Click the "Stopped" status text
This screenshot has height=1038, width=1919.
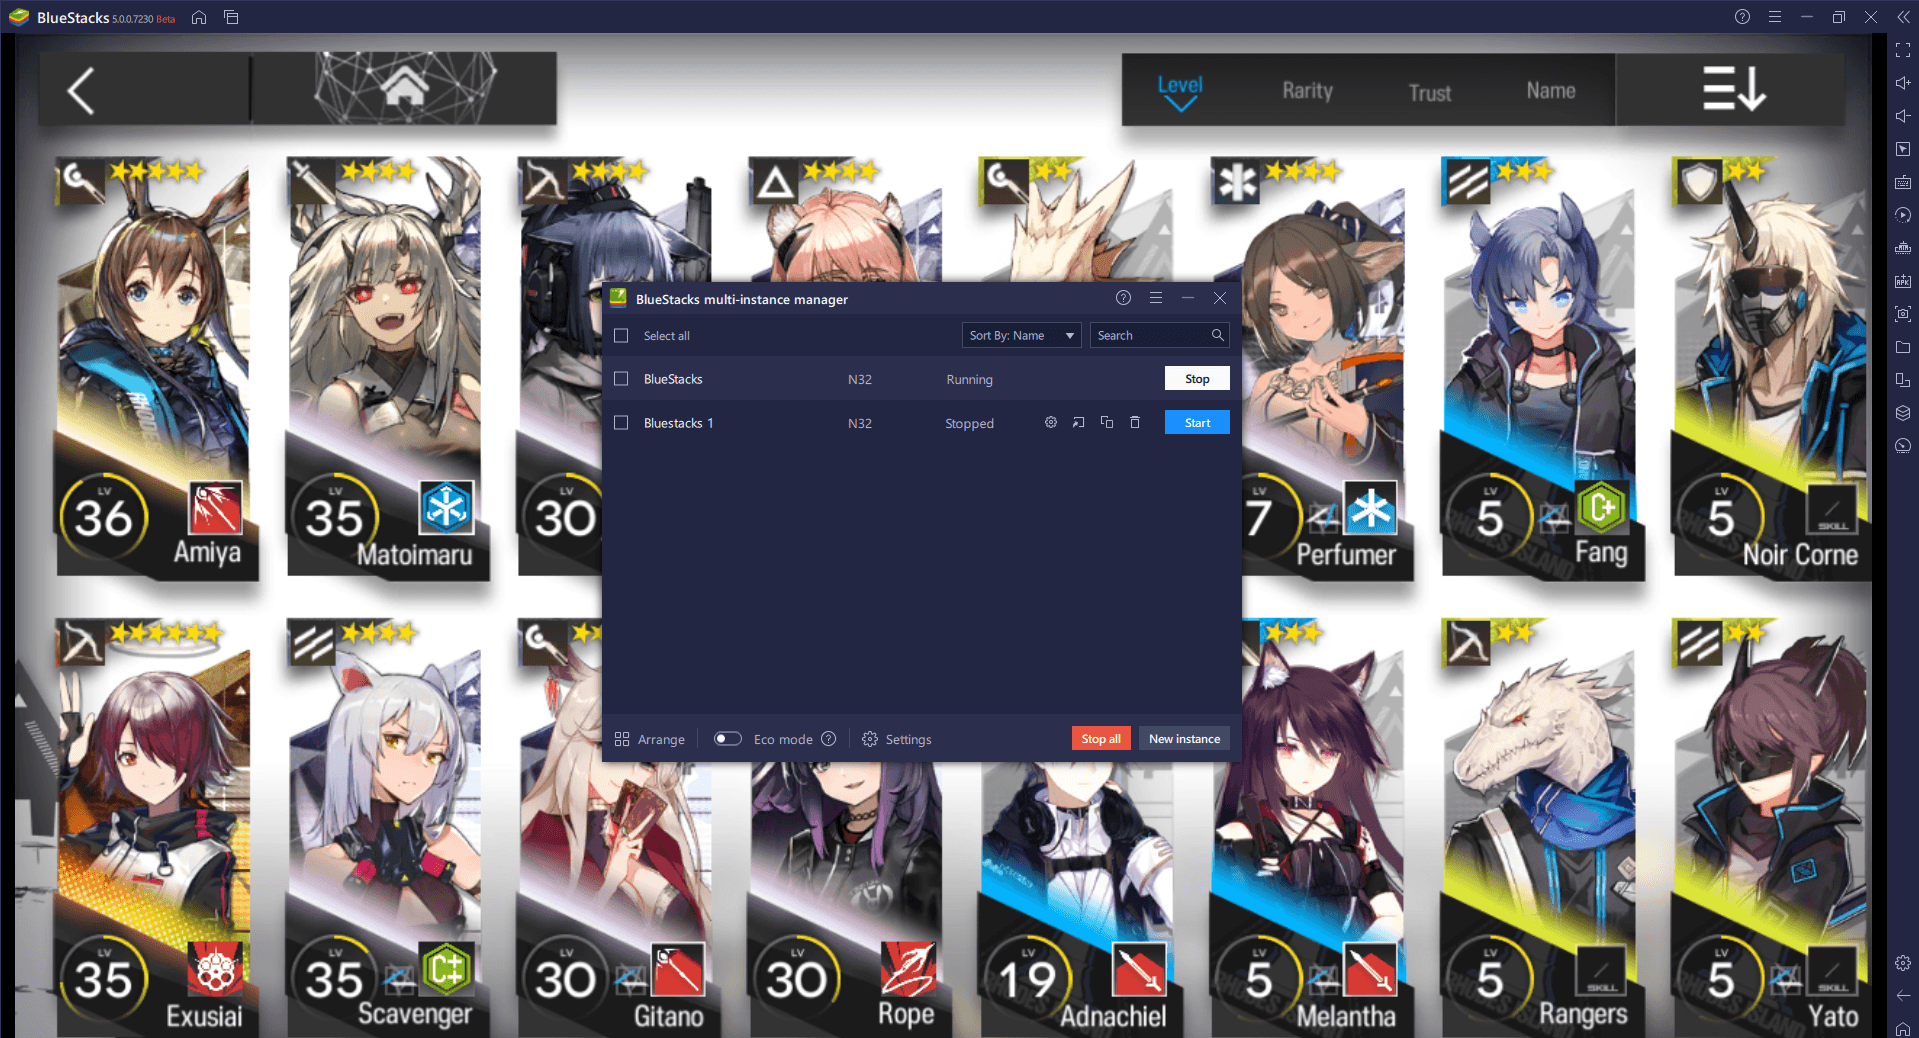tap(969, 423)
